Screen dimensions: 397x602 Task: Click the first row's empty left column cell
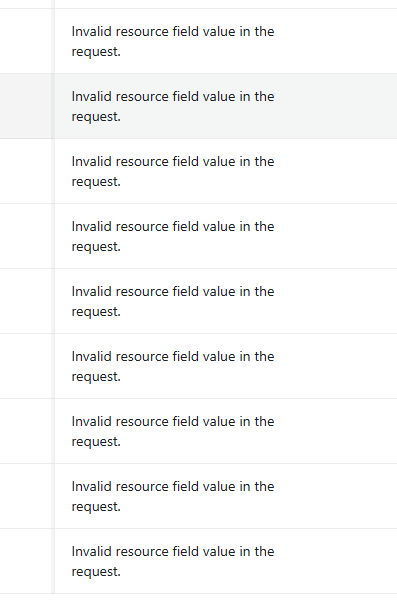pos(26,41)
